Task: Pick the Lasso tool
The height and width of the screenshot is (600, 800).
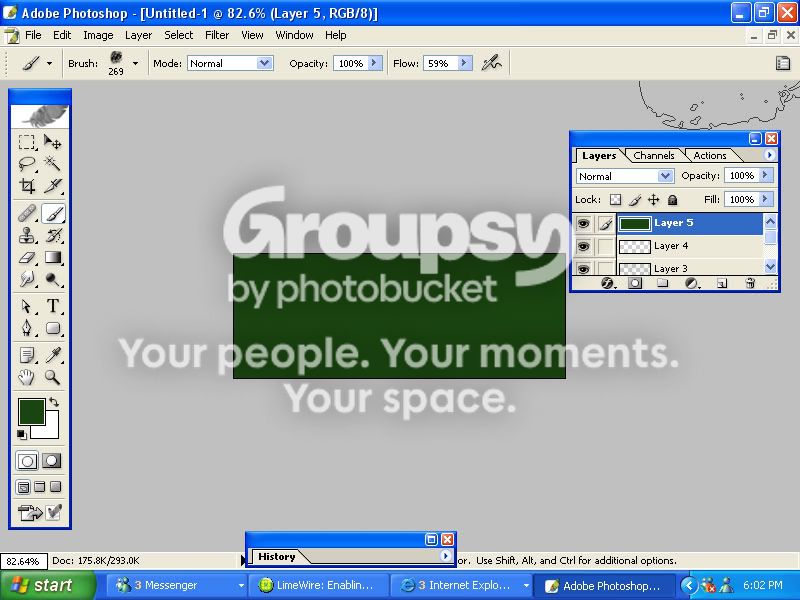Action: tap(27, 164)
